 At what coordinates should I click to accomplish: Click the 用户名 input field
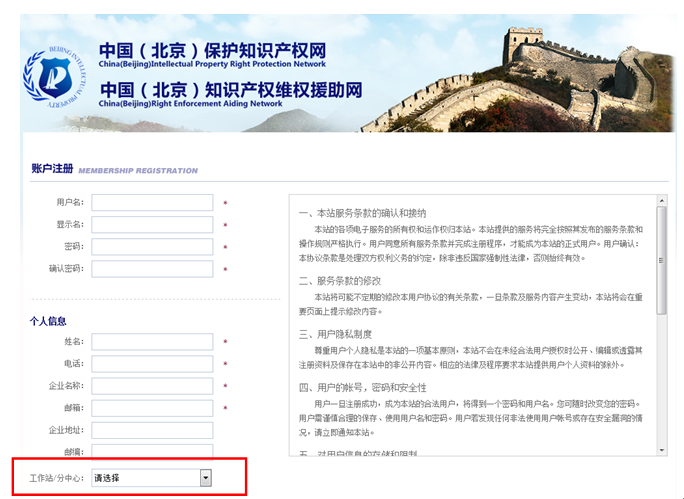tap(152, 203)
